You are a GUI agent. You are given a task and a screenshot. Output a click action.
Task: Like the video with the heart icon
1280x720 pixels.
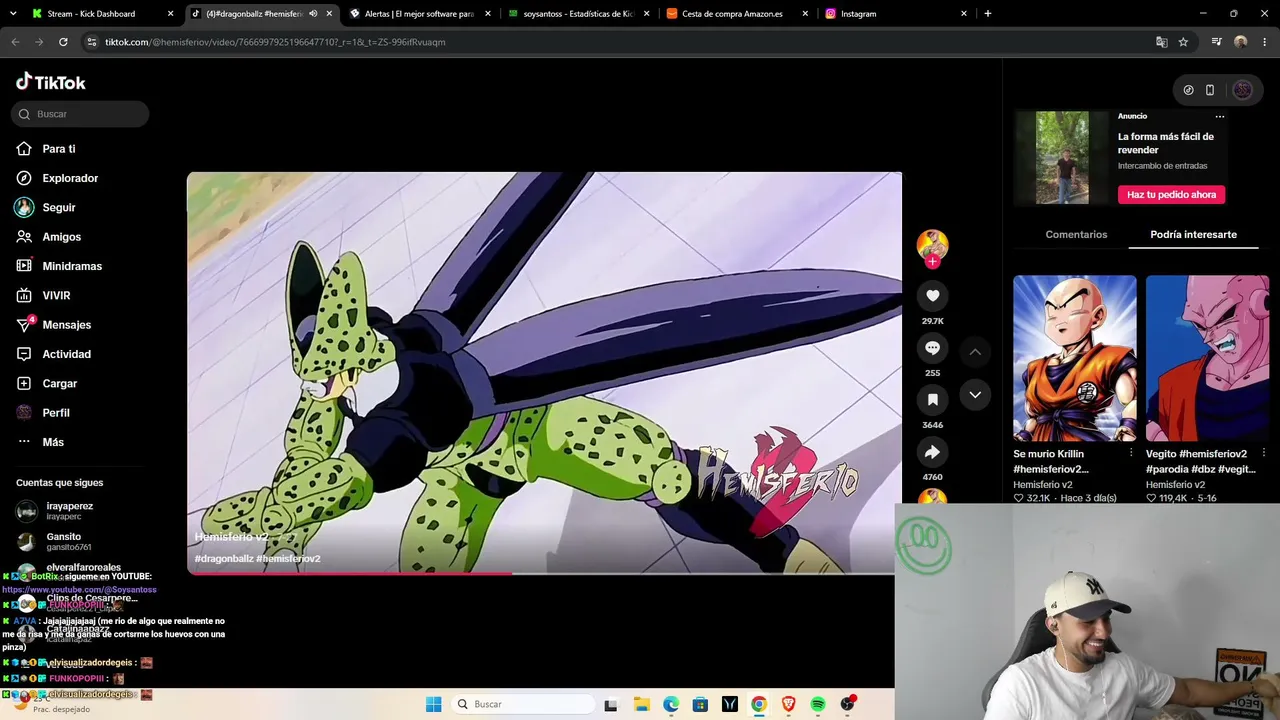932,295
